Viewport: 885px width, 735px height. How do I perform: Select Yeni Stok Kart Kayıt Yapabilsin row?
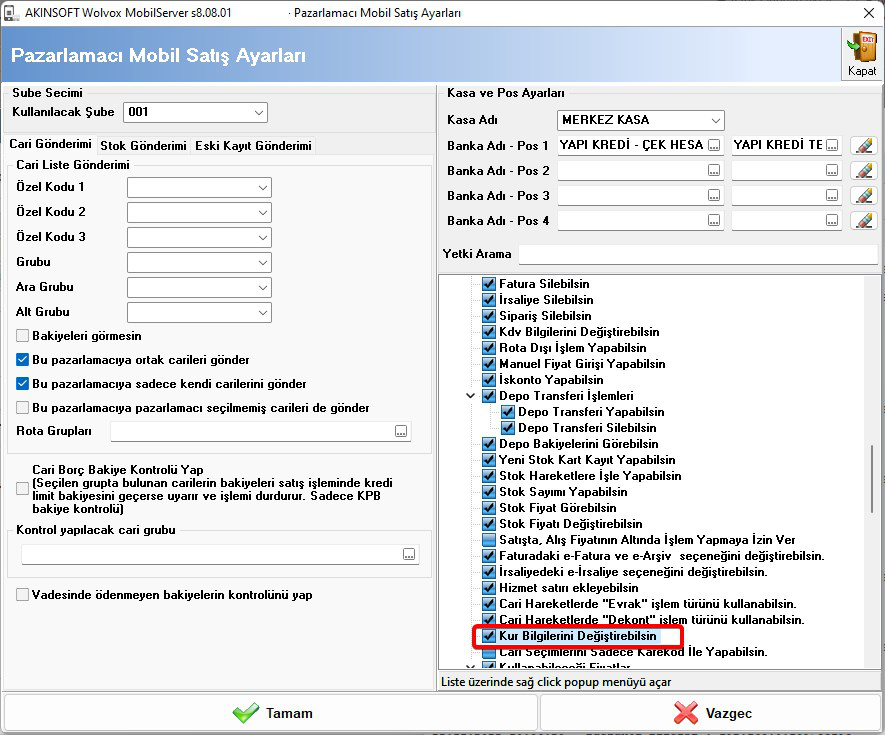pos(587,460)
